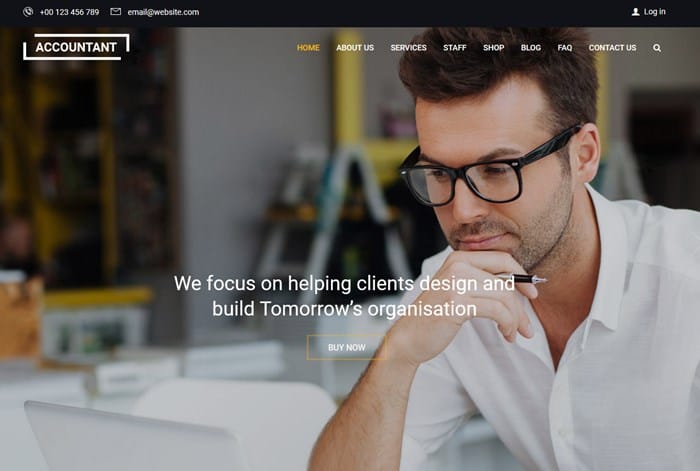Visit the Blog page
The image size is (700, 471).
pyautogui.click(x=530, y=48)
